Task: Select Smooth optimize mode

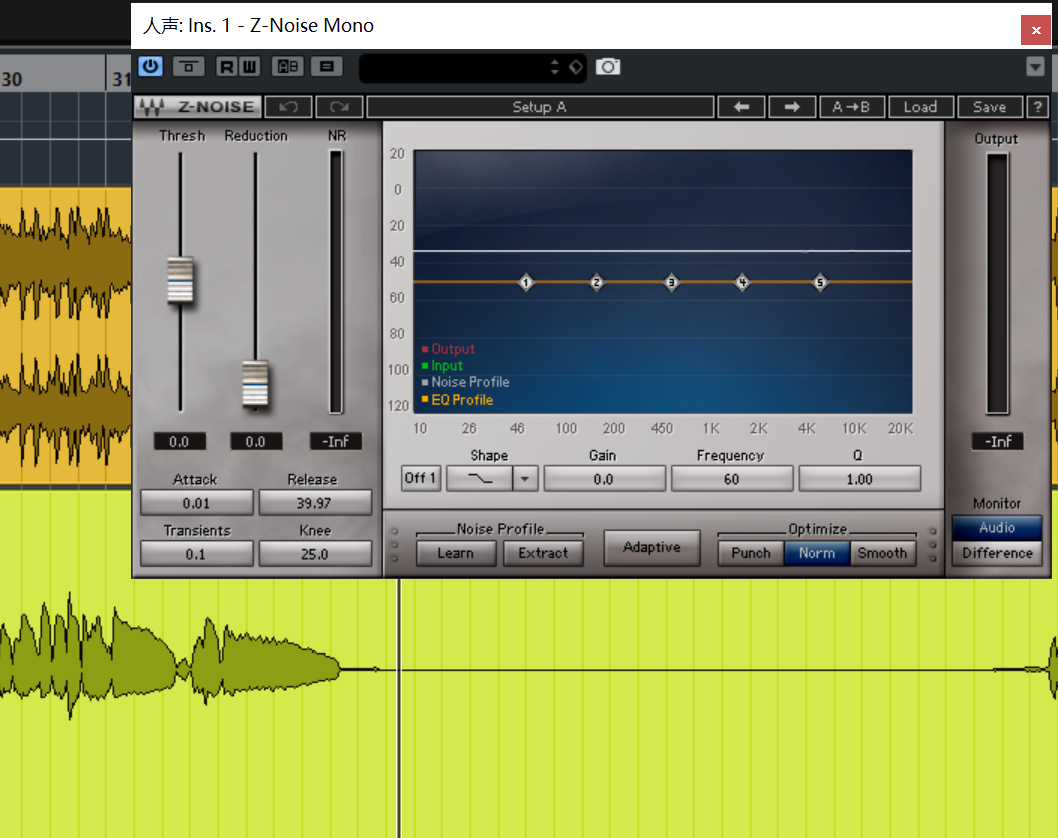Action: click(x=883, y=553)
